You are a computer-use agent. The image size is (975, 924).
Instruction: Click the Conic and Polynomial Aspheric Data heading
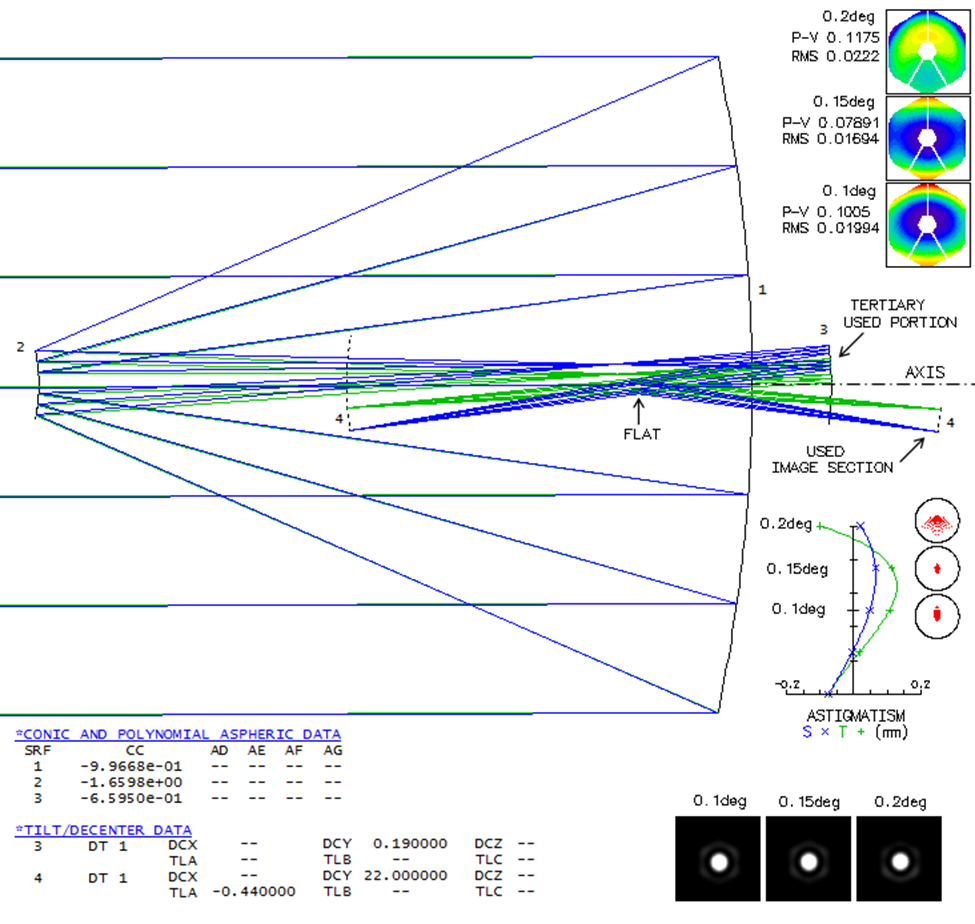click(178, 734)
